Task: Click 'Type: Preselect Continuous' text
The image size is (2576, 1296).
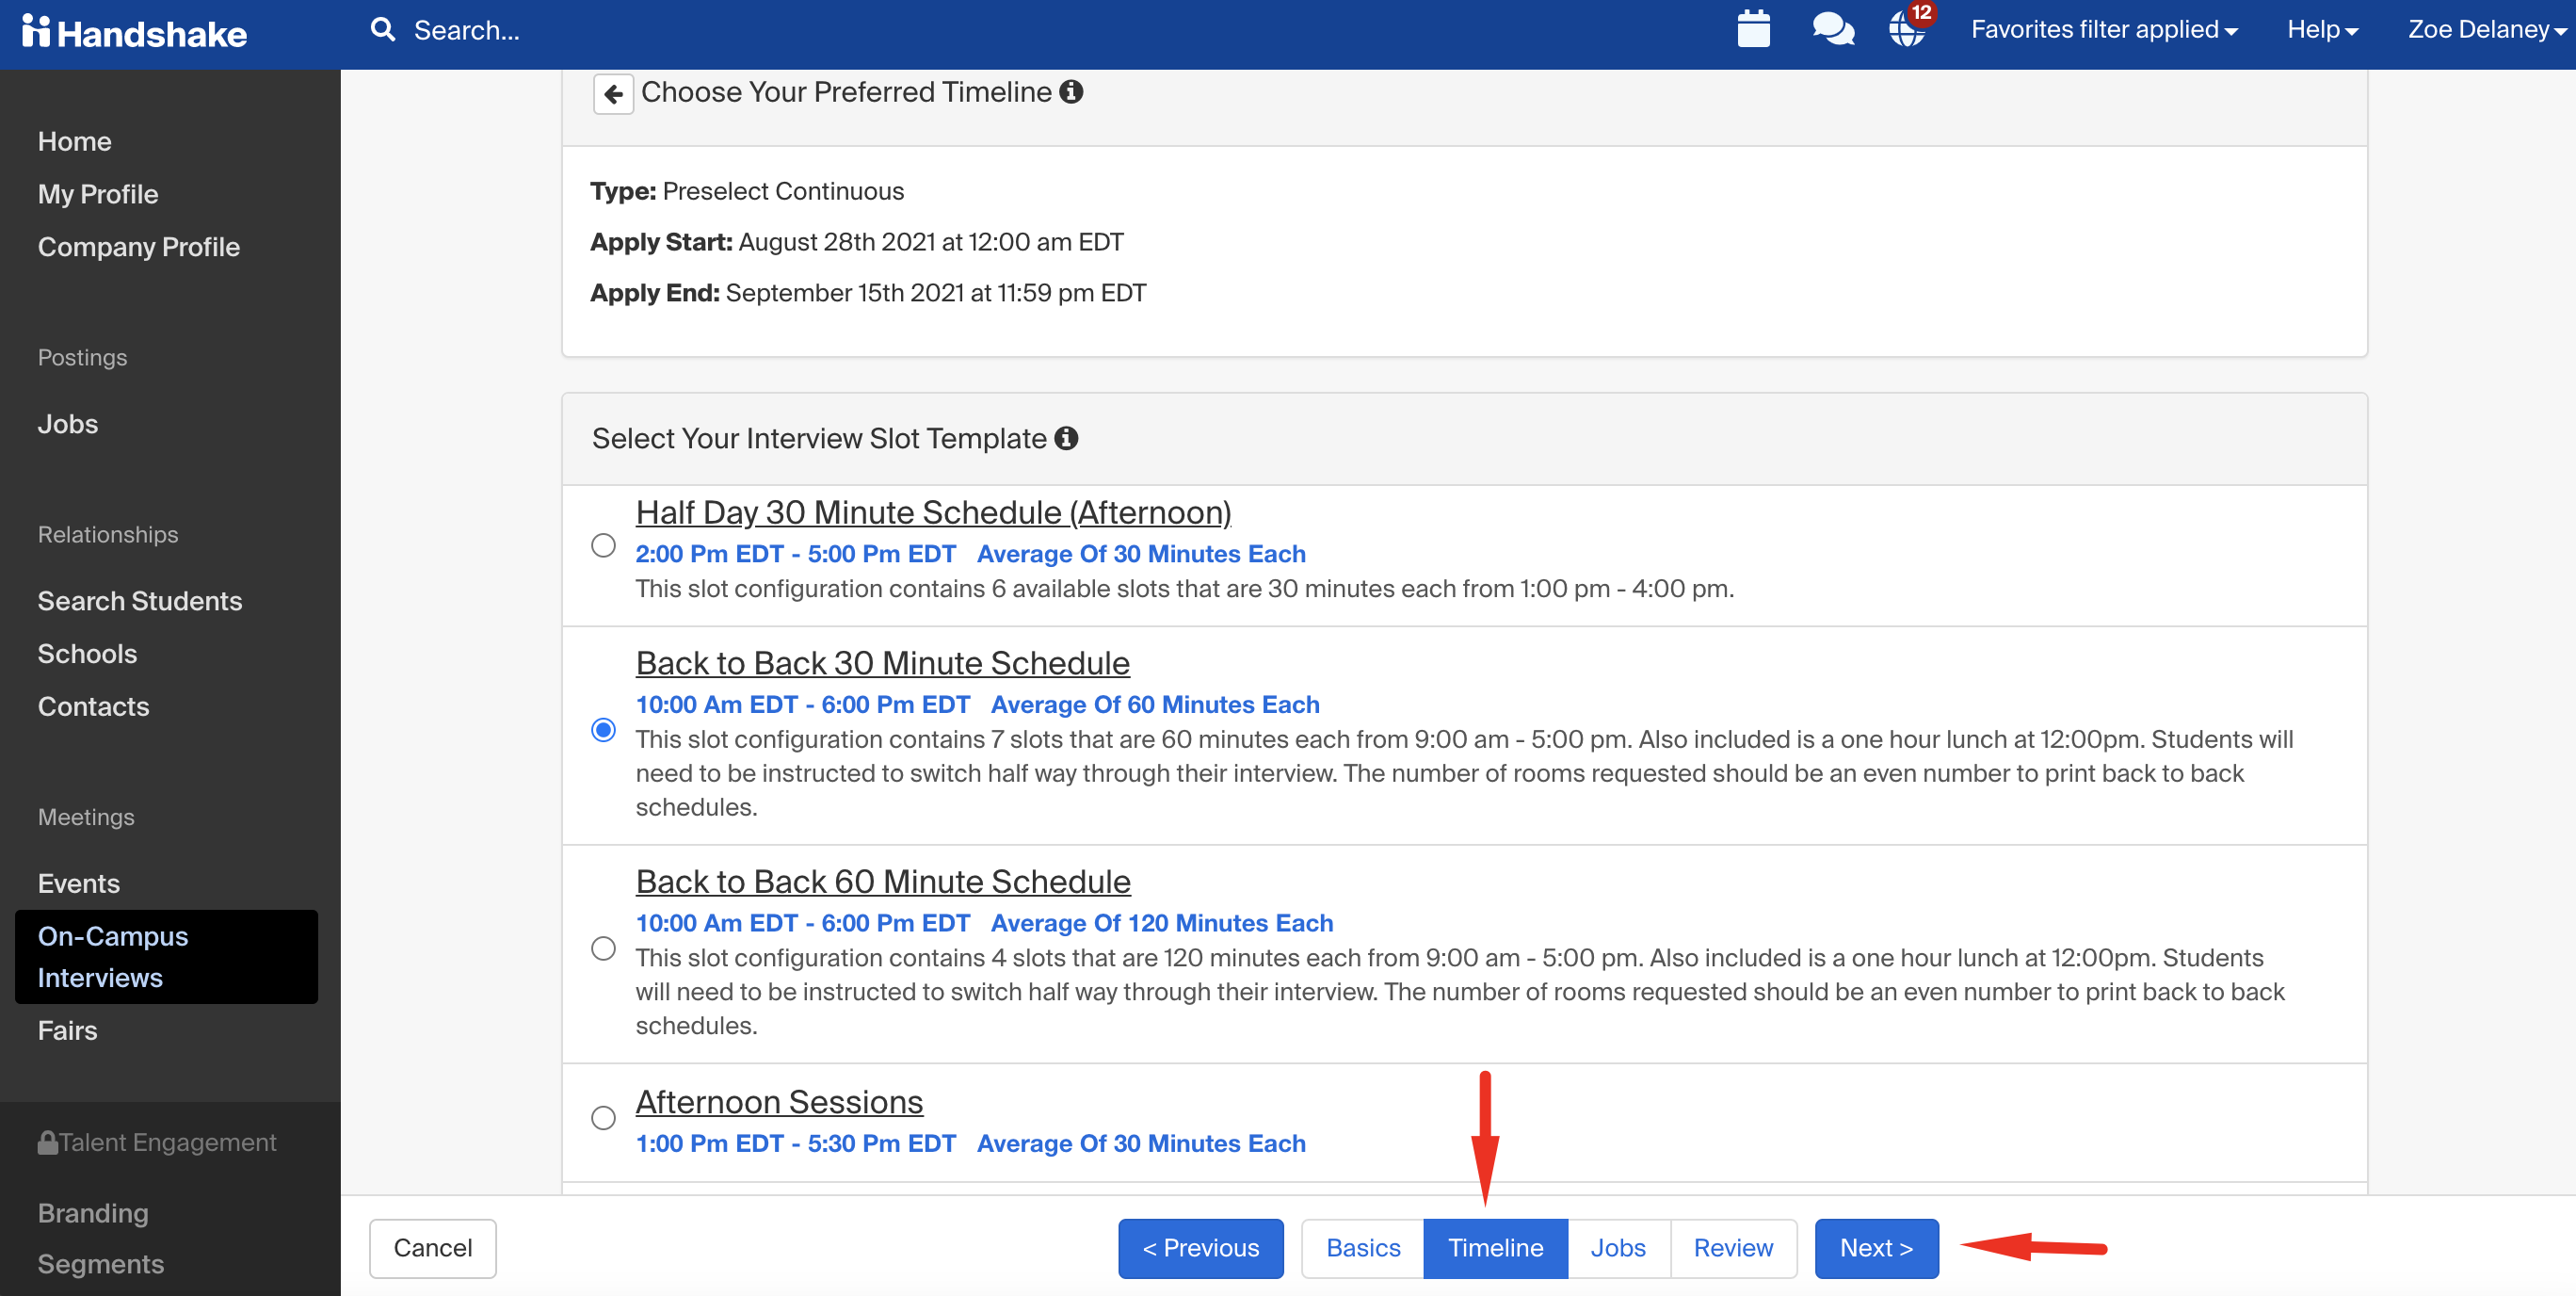Action: [x=747, y=191]
